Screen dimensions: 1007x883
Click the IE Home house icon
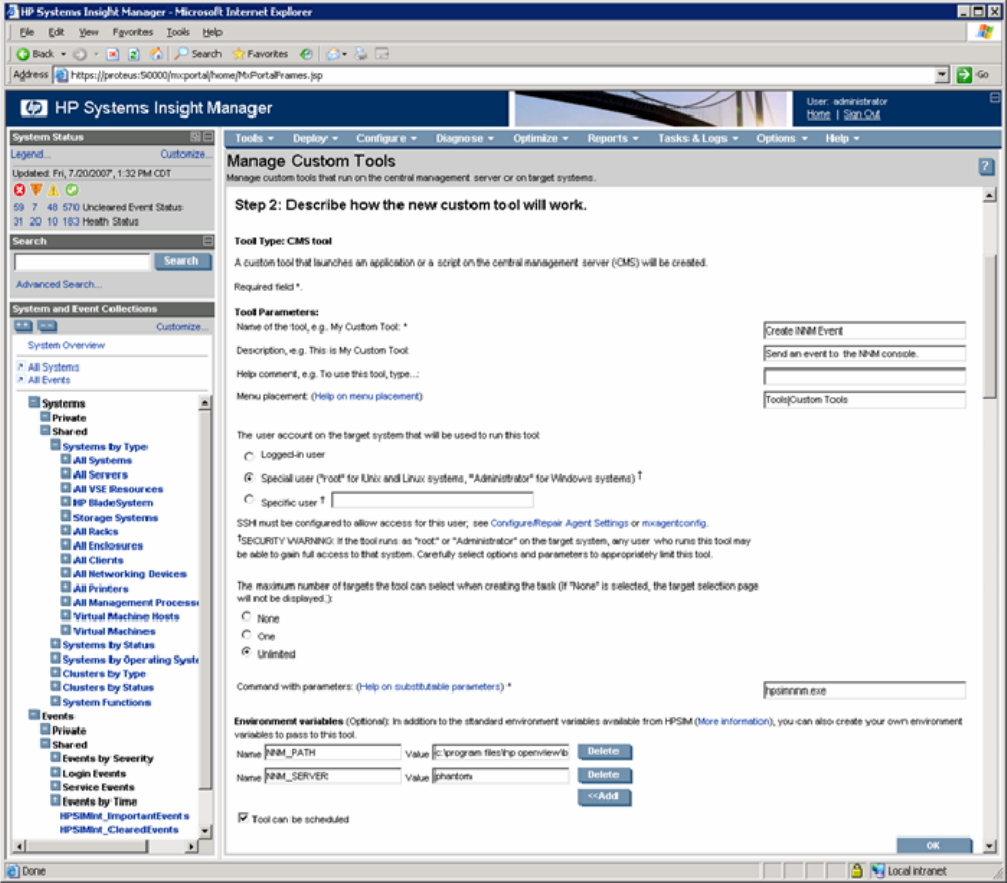pos(156,54)
